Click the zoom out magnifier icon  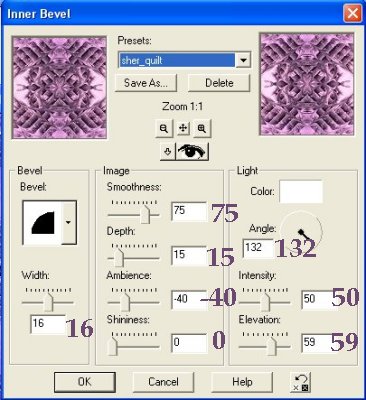pos(164,129)
